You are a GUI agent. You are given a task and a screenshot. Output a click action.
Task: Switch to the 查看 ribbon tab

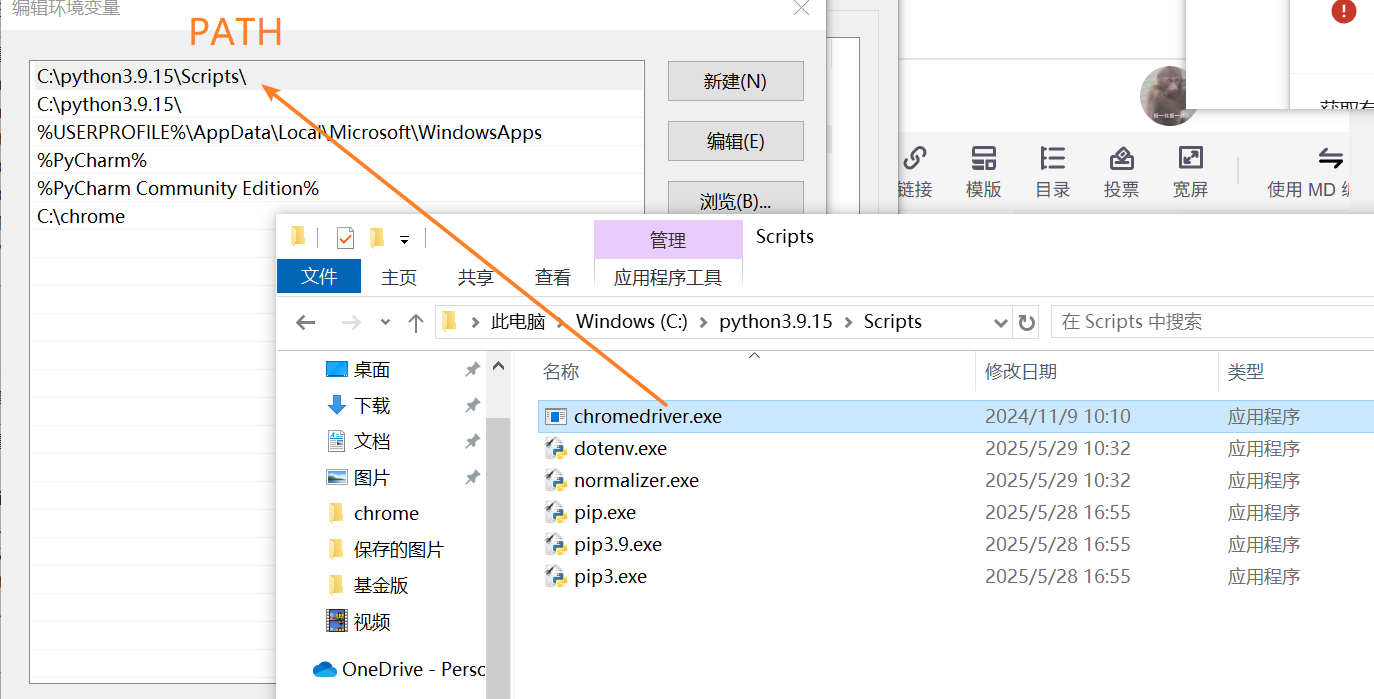[552, 277]
